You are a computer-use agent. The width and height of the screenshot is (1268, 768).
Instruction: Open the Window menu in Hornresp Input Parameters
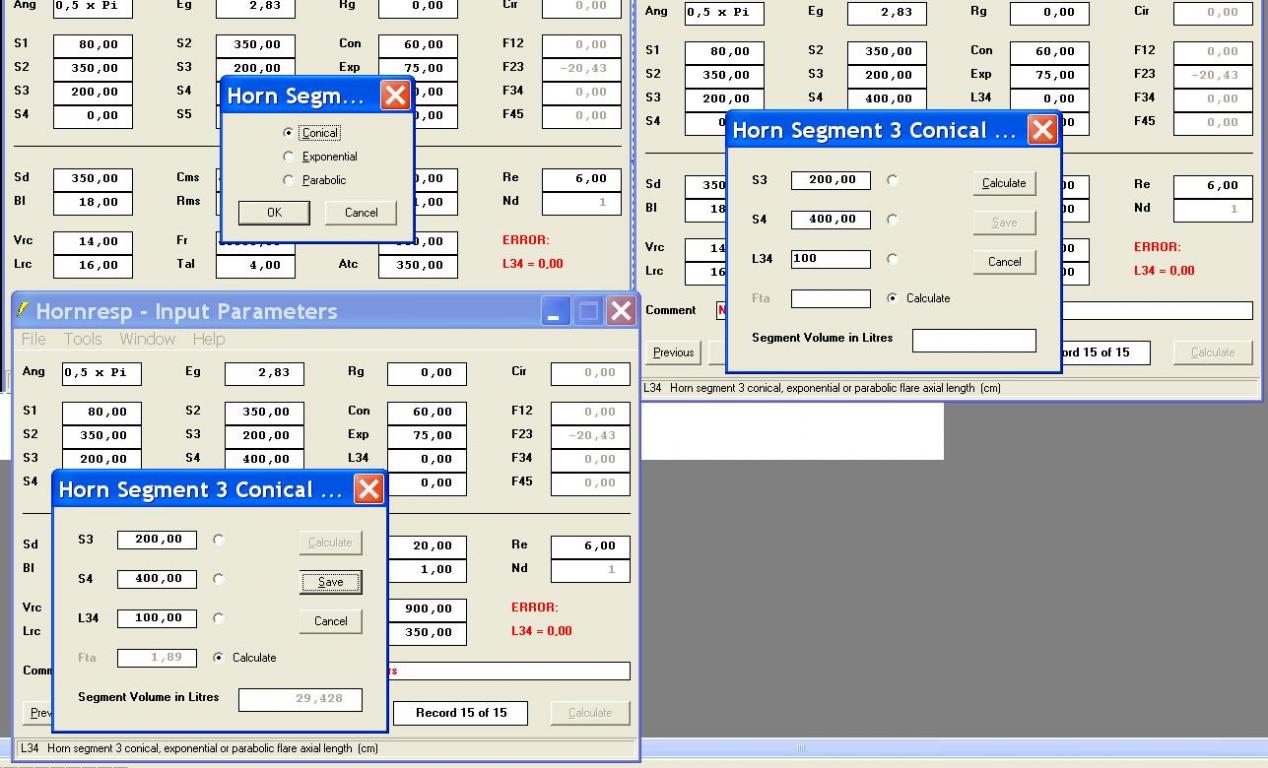147,339
